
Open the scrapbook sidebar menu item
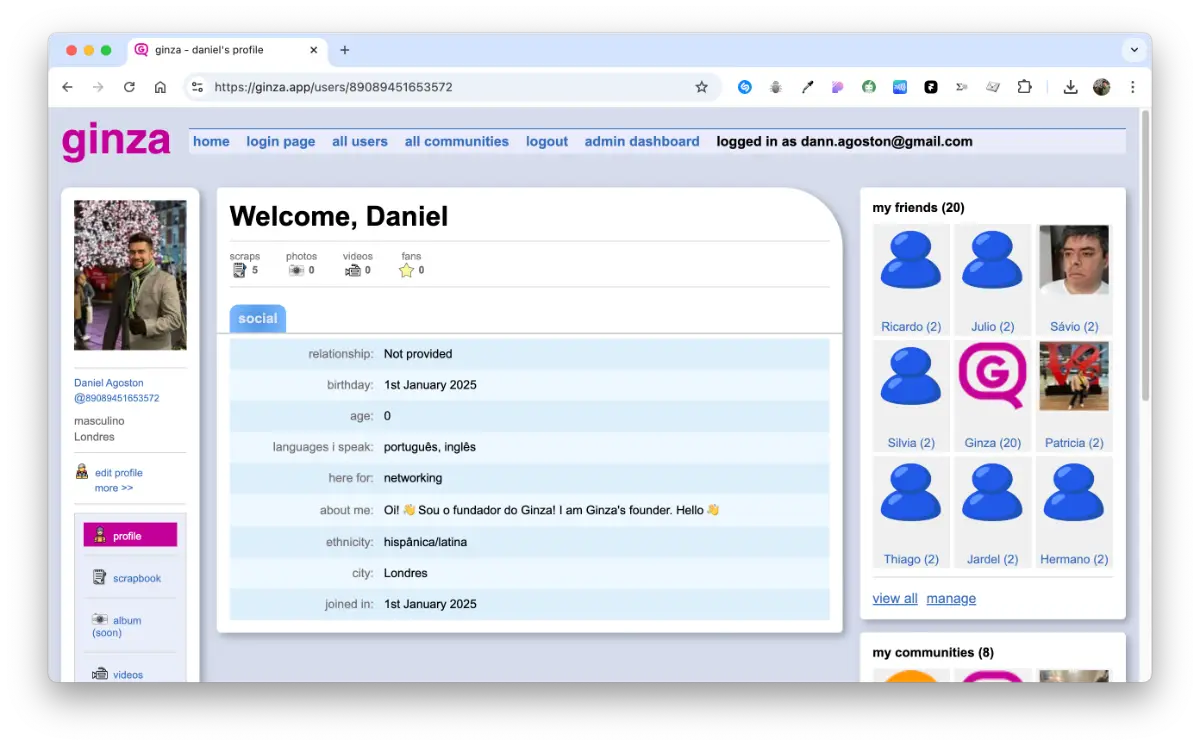[x=136, y=578]
